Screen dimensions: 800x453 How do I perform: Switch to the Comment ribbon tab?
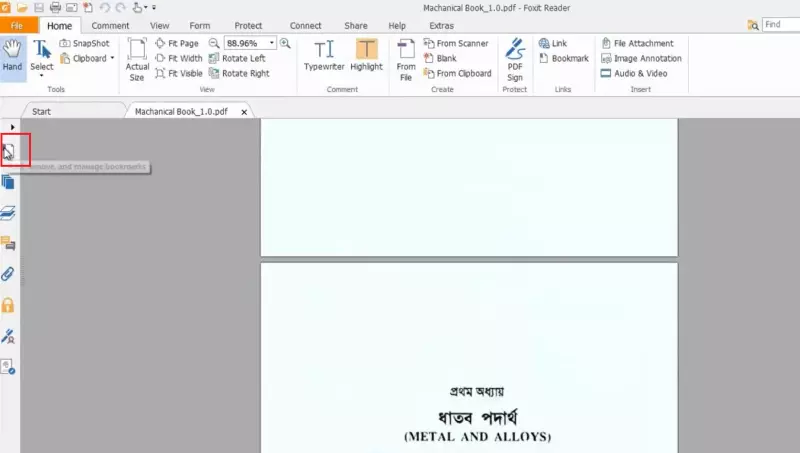point(110,26)
